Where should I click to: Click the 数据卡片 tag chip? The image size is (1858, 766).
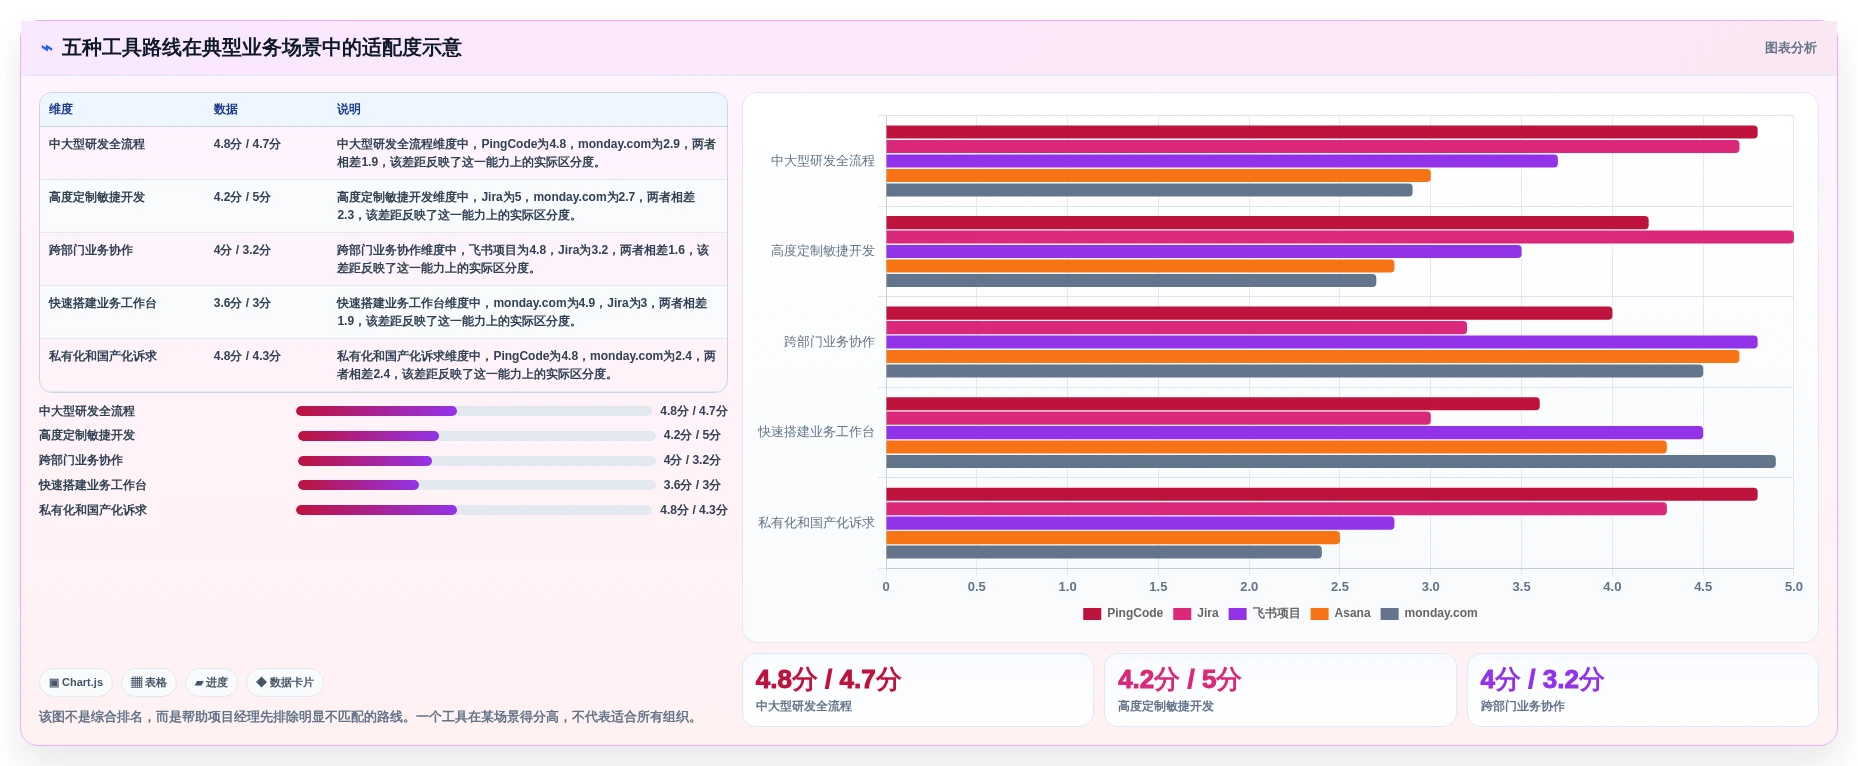[x=285, y=683]
